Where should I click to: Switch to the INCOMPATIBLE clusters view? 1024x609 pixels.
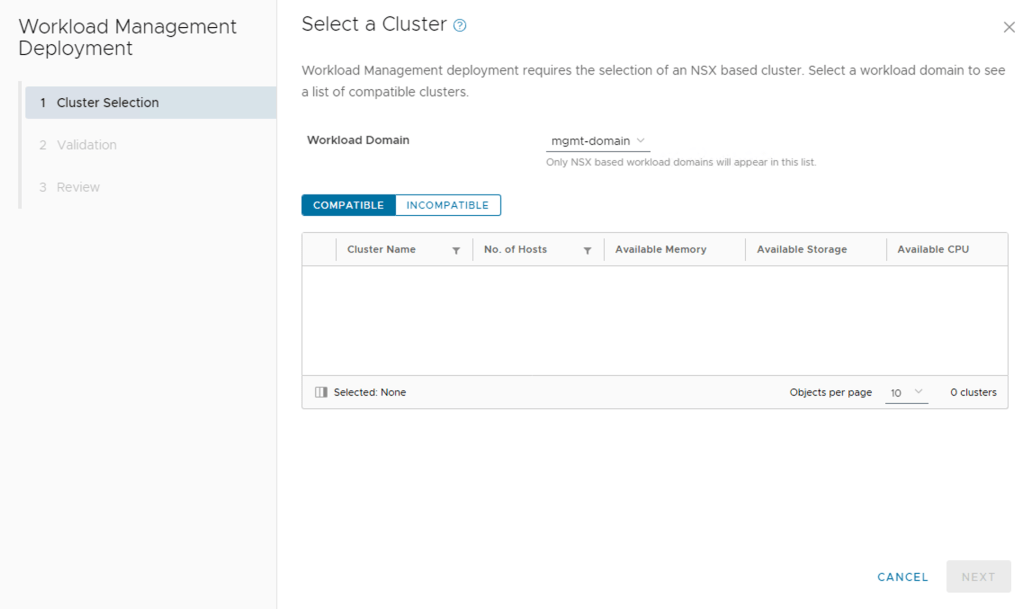[x=447, y=205]
